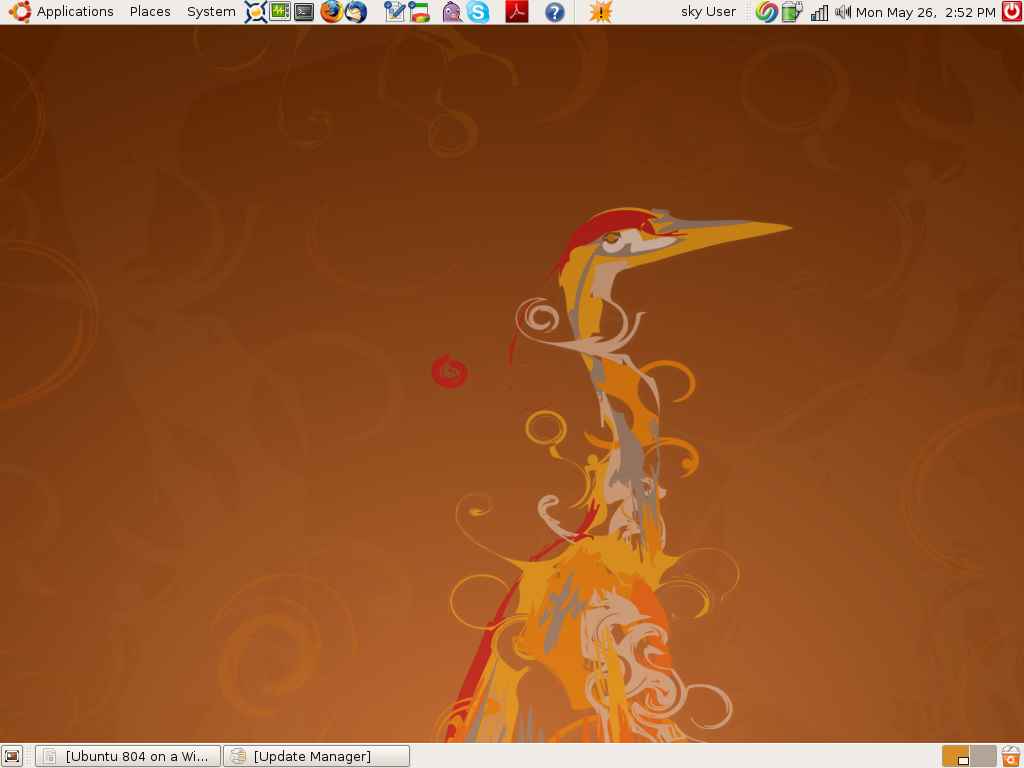1024x768 pixels.
Task: Check the battery status tray icon
Action: coord(792,12)
